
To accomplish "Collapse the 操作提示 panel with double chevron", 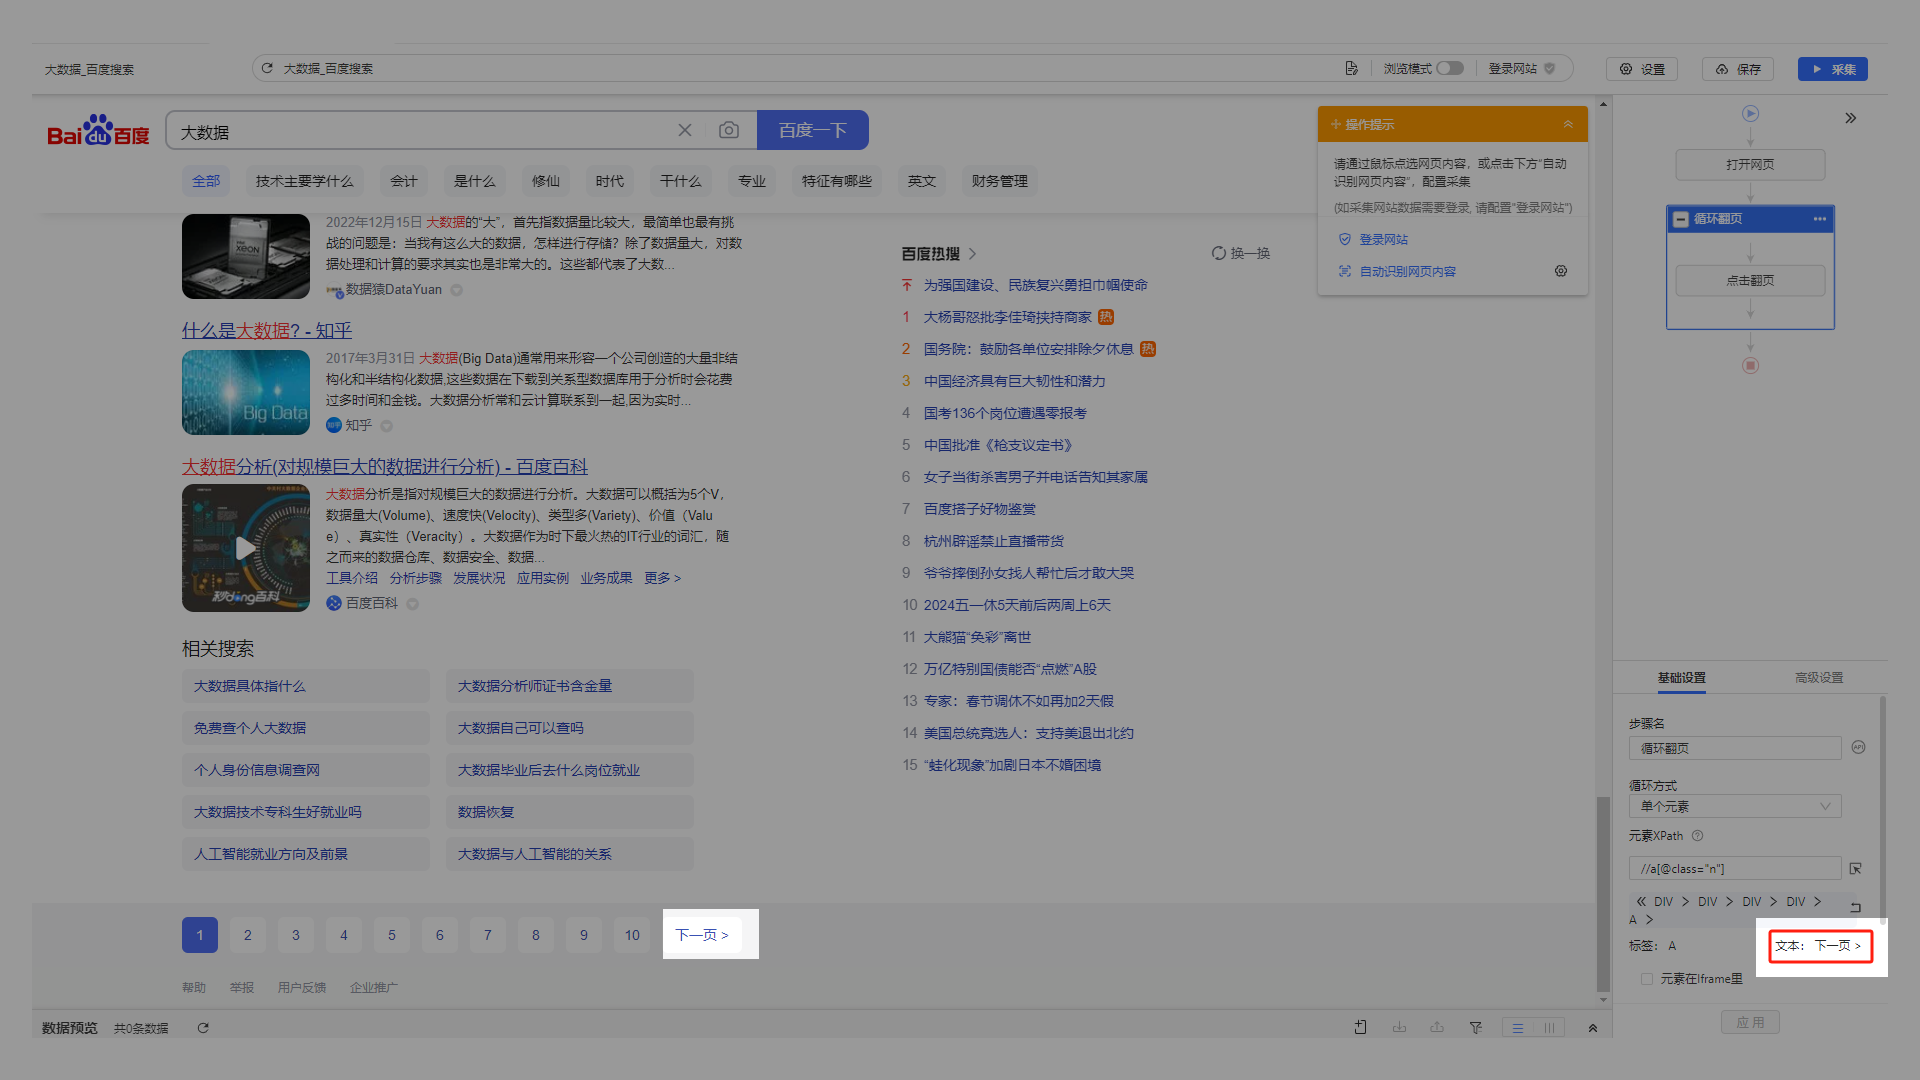I will click(x=1568, y=124).
